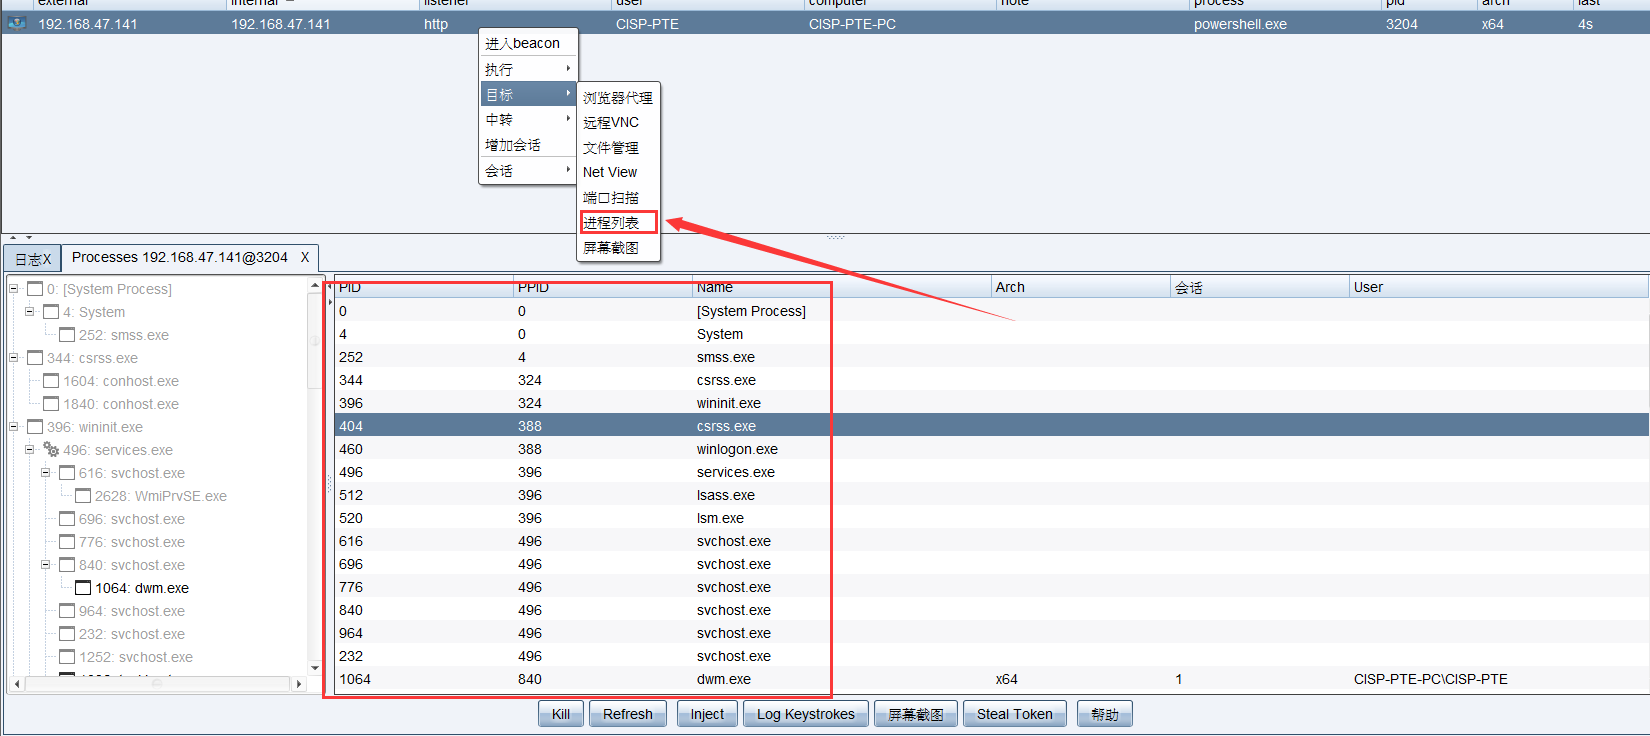
Task: Close the Processes 192.168.47.141@3204 tab
Action: pos(305,257)
